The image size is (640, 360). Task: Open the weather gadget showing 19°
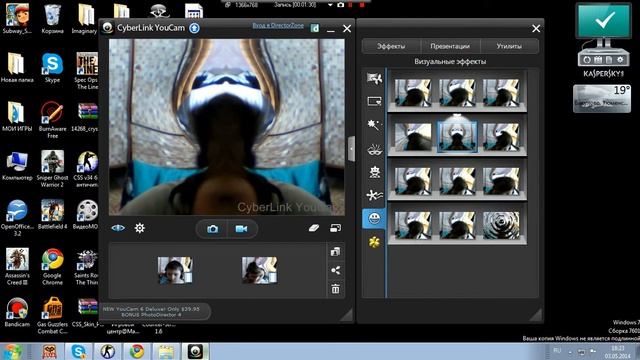point(602,98)
